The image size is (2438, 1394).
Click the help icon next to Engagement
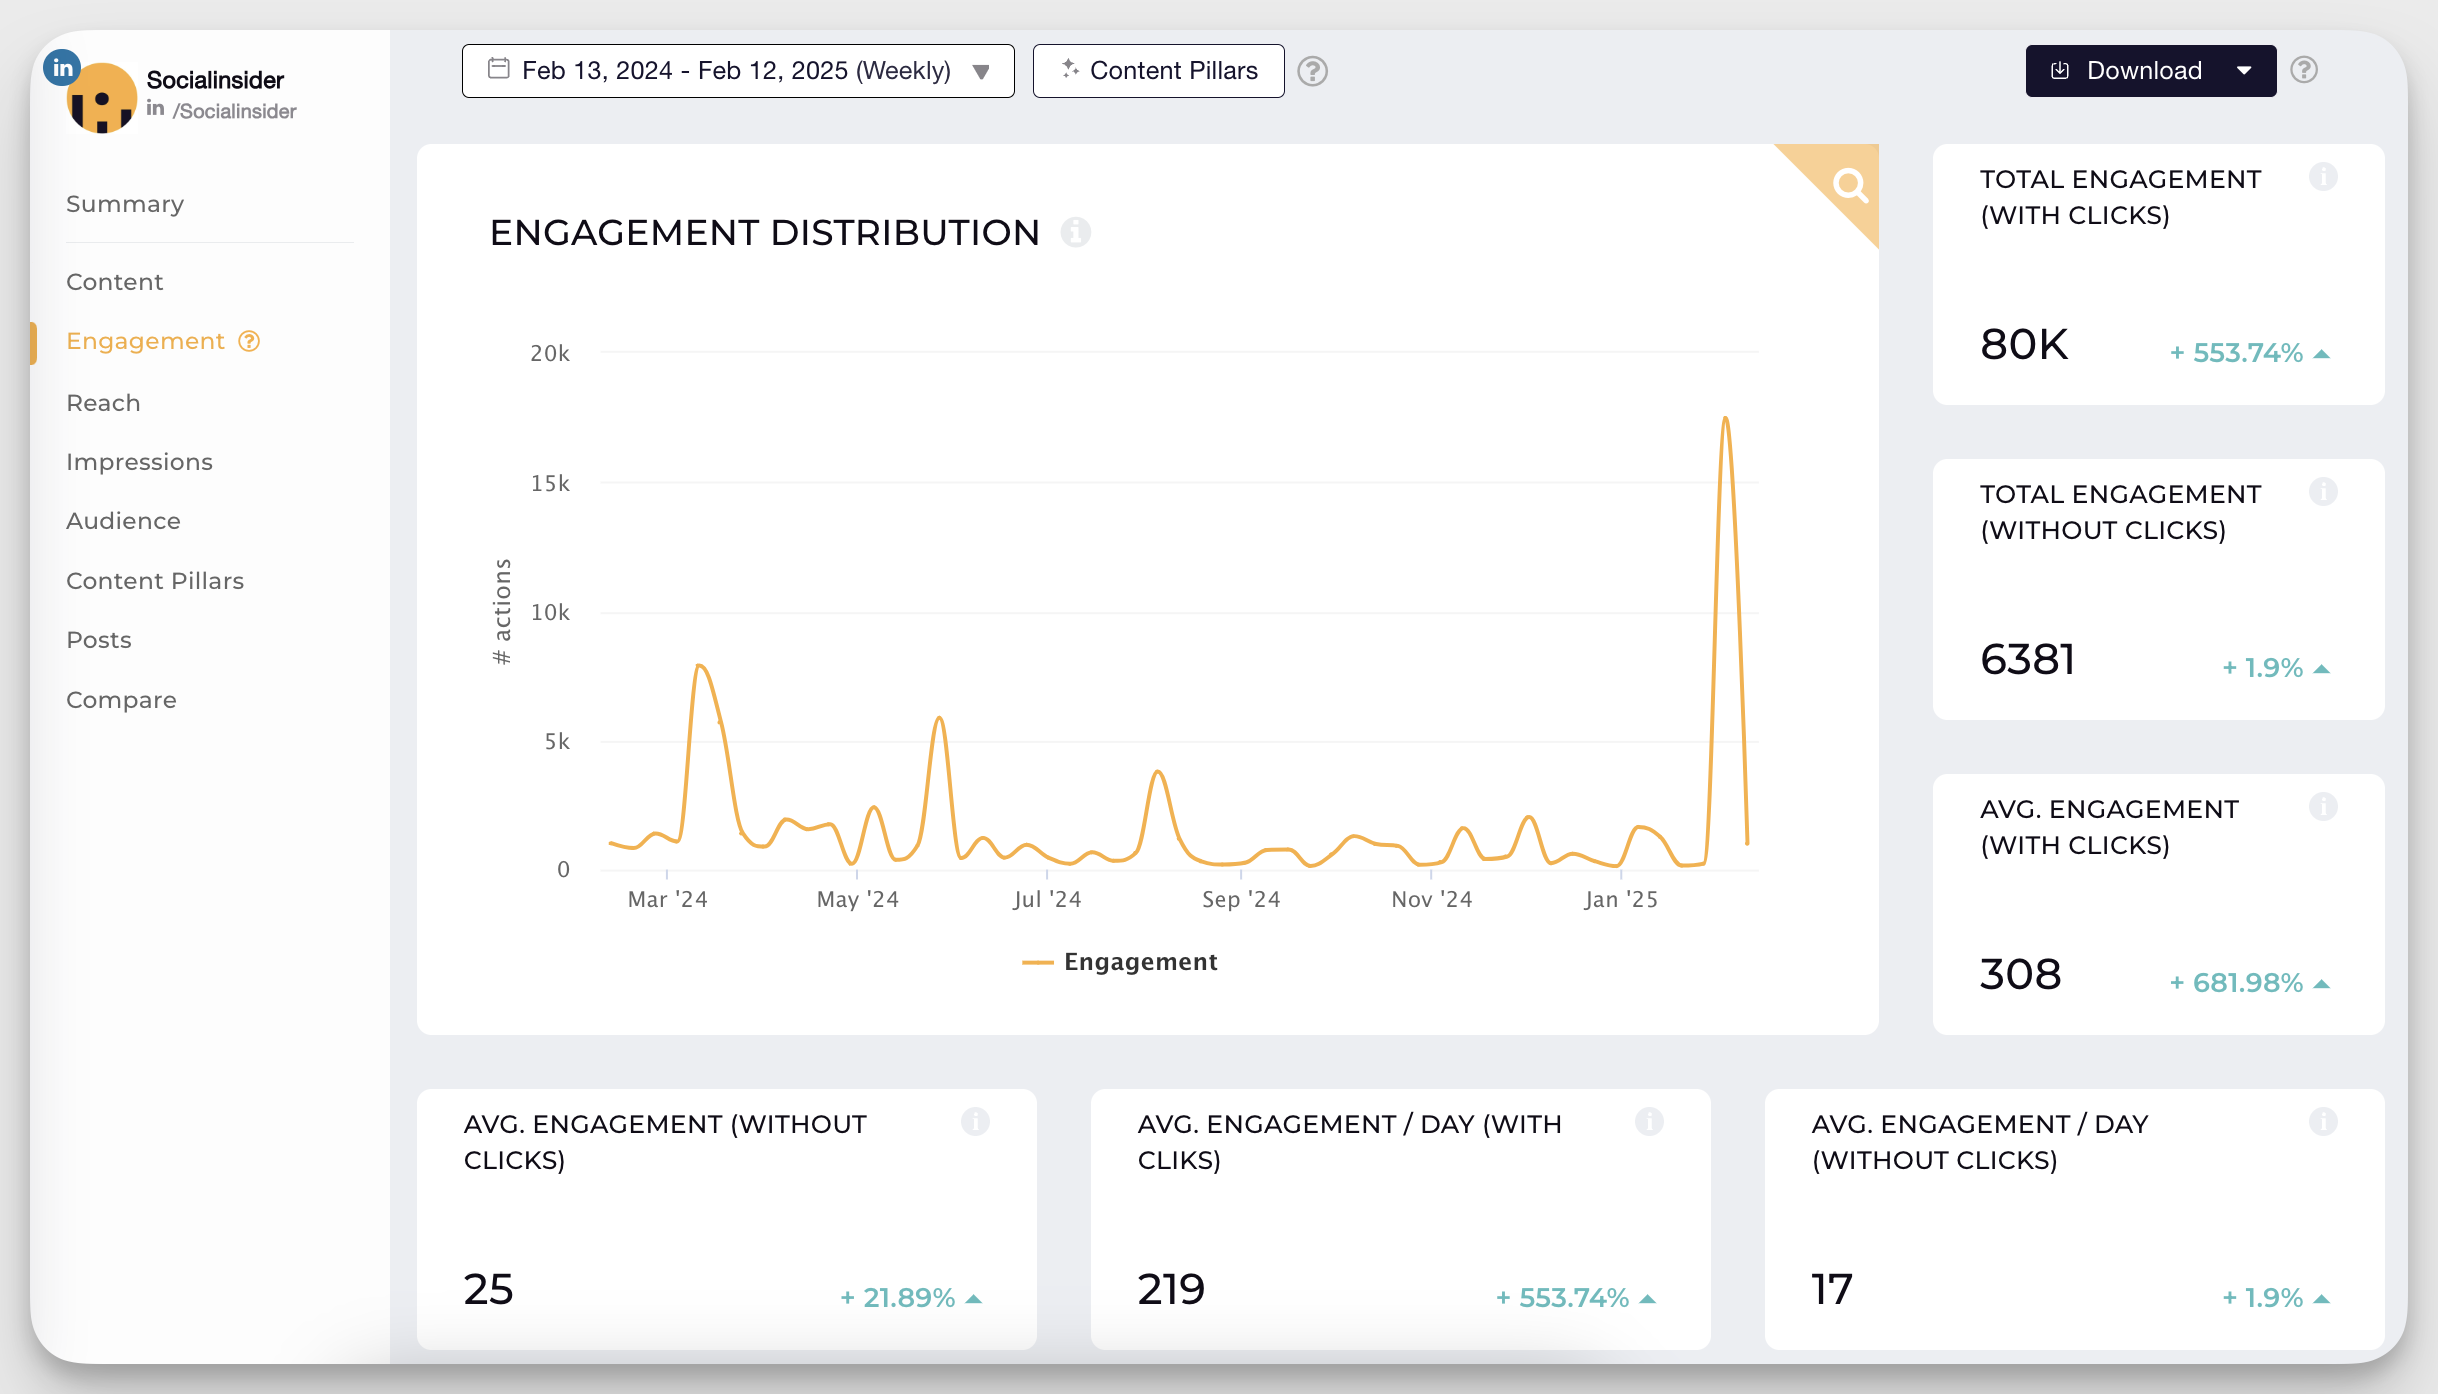(x=249, y=341)
